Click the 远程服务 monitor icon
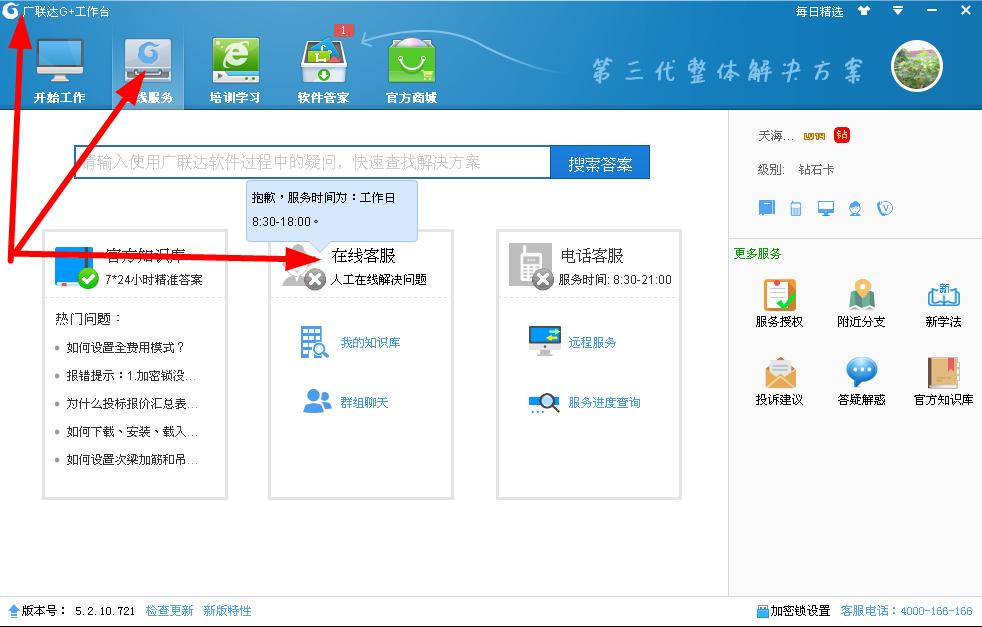Screen dimensions: 982x627 544,341
